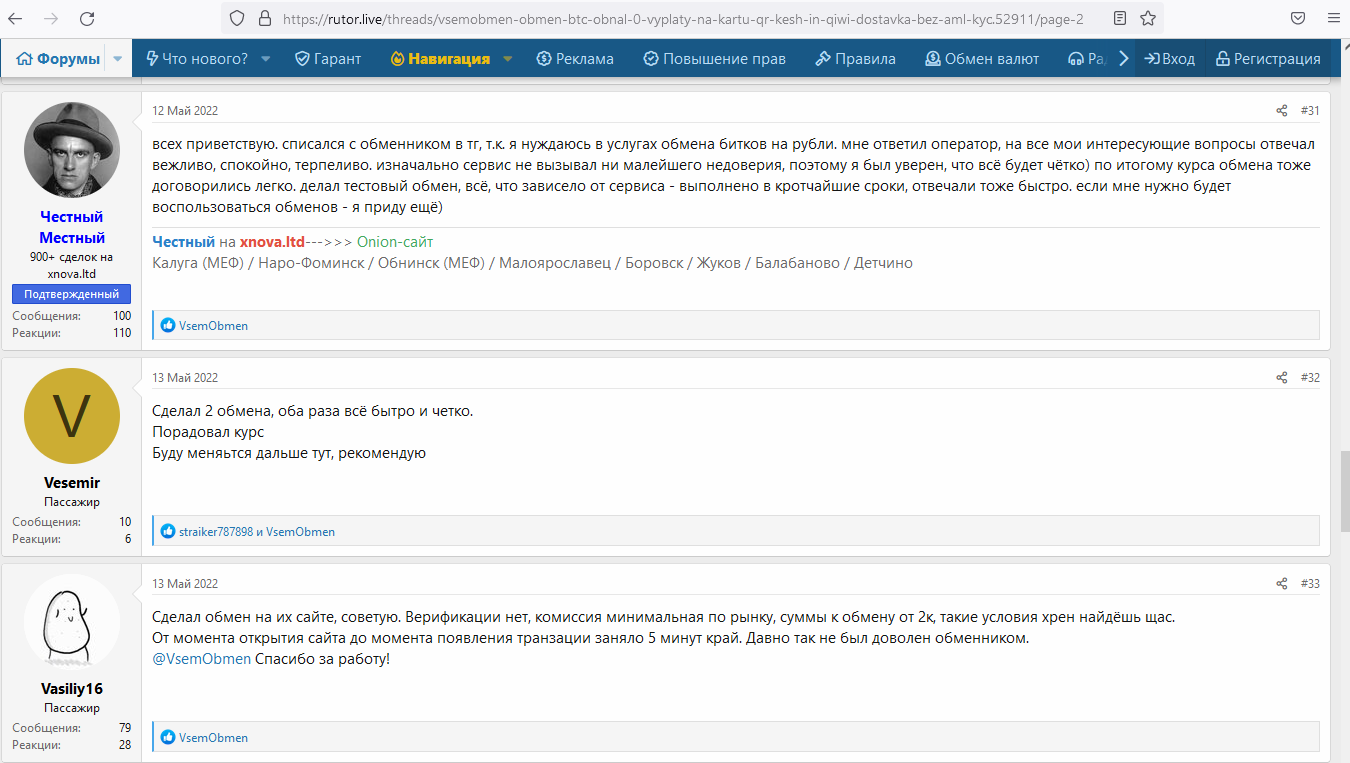Open the @VsemObmen mention link

[x=201, y=659]
